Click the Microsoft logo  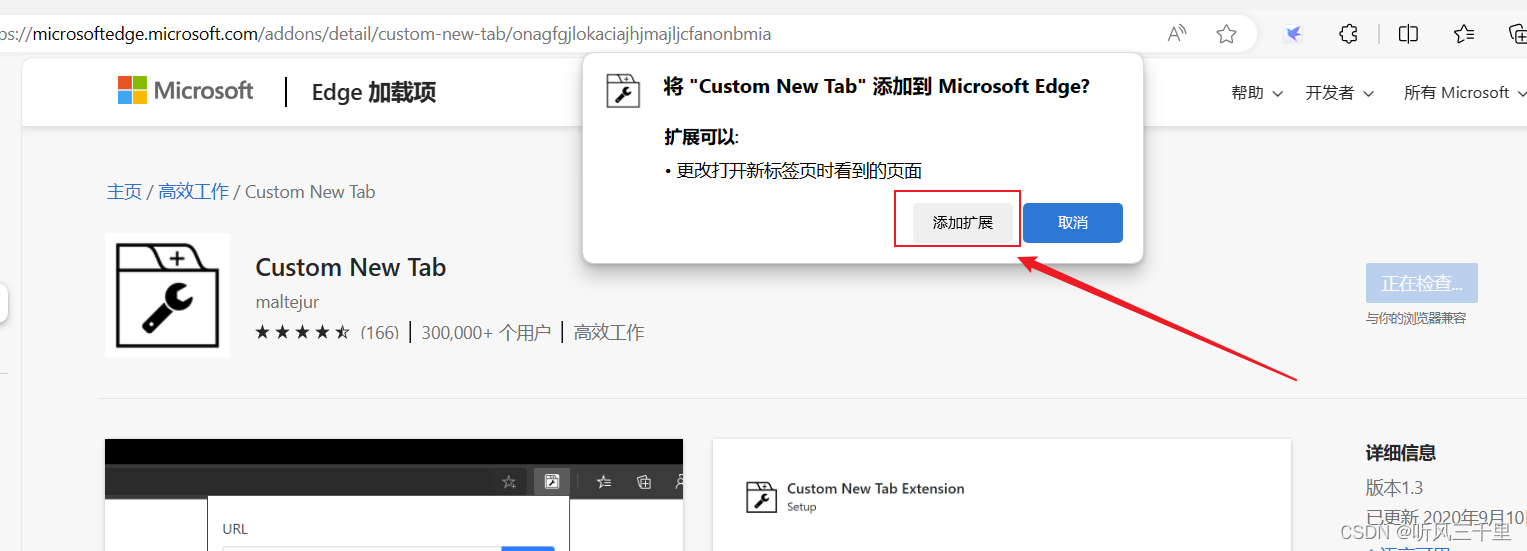186,91
